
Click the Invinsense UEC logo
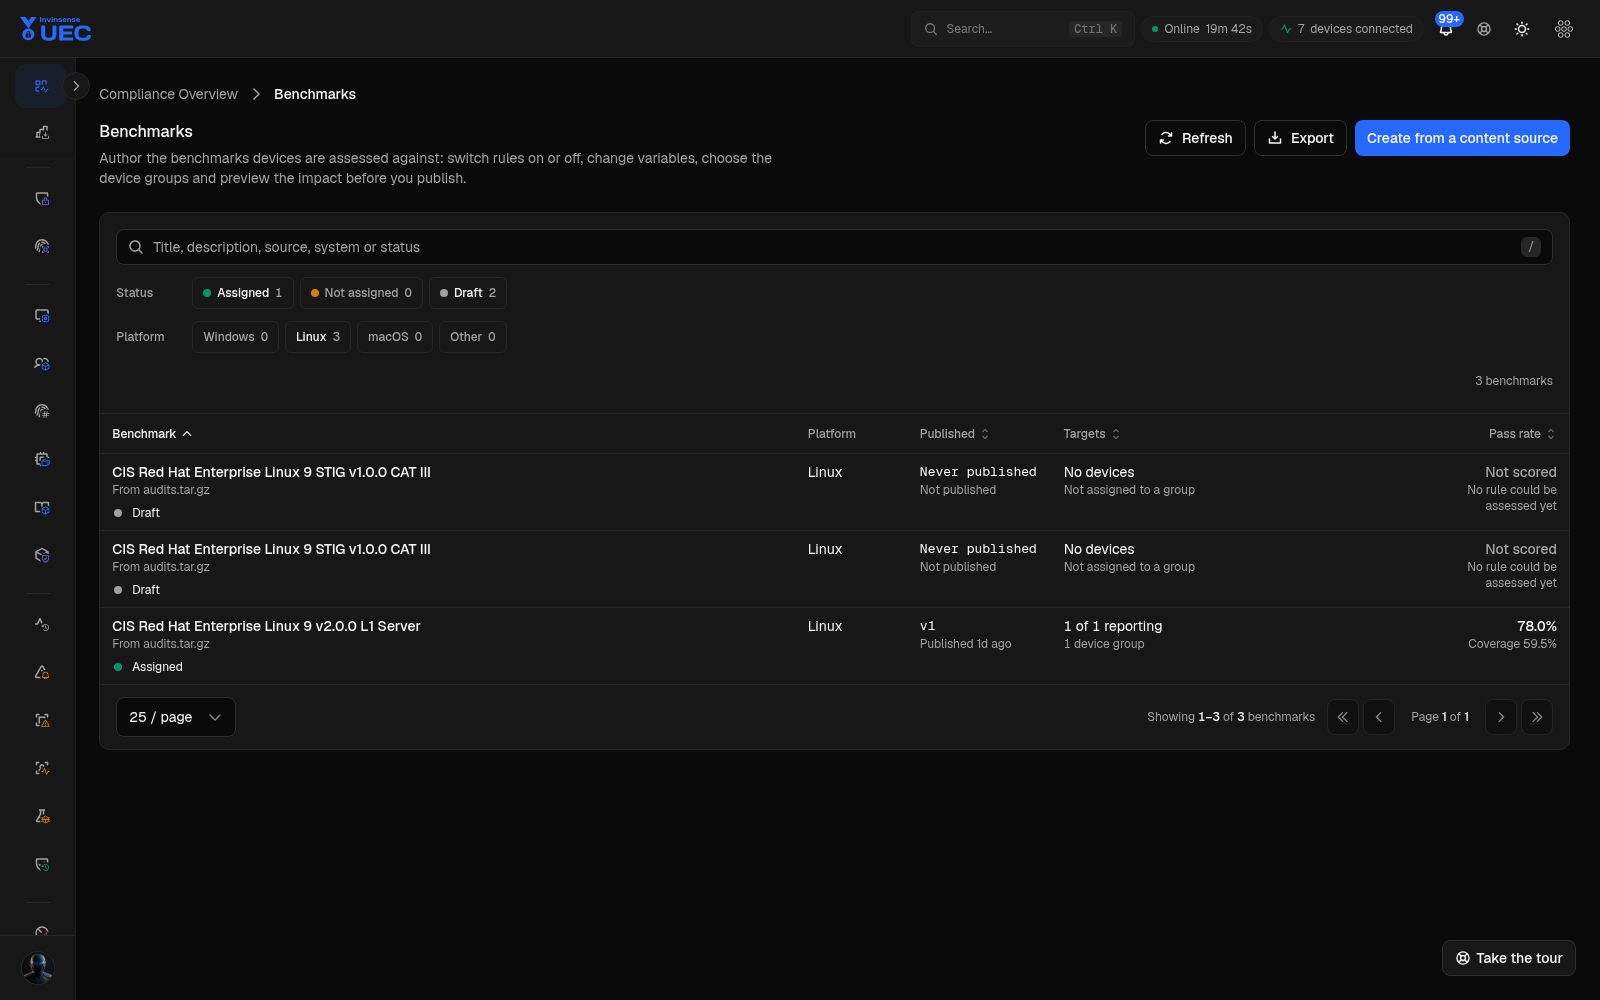[x=56, y=29]
